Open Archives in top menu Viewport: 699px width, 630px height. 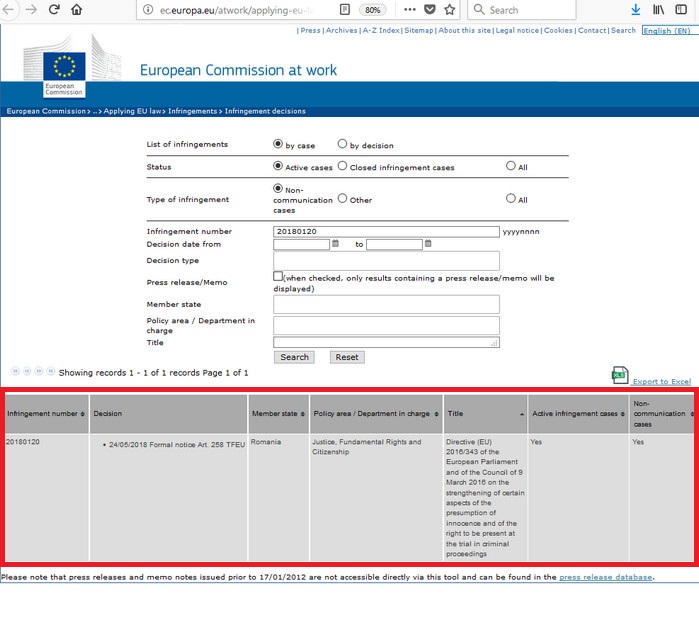pos(341,30)
